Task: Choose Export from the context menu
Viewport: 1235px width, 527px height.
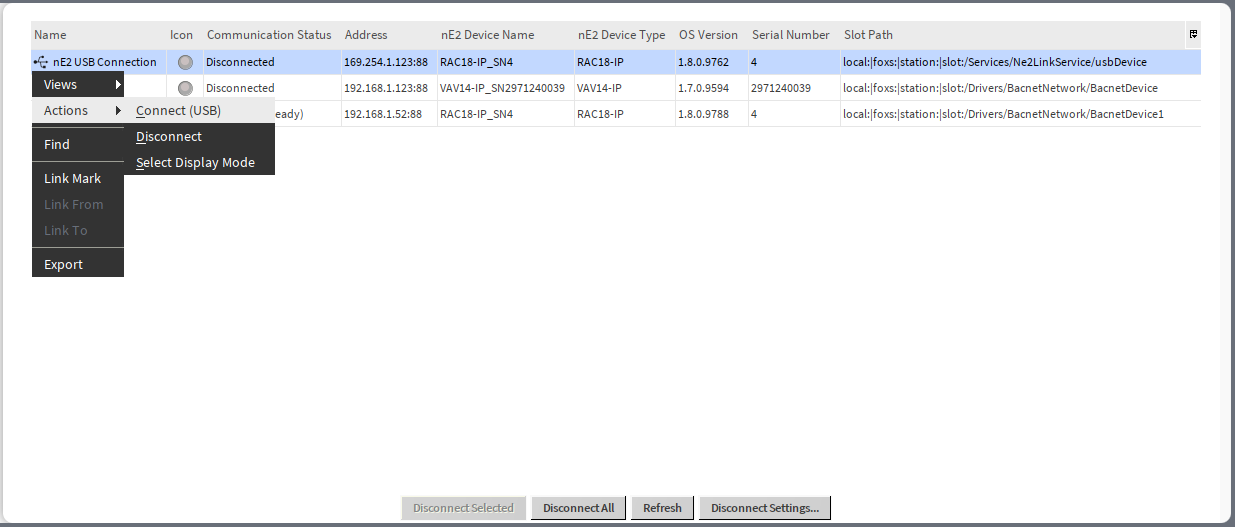Action: pos(63,265)
